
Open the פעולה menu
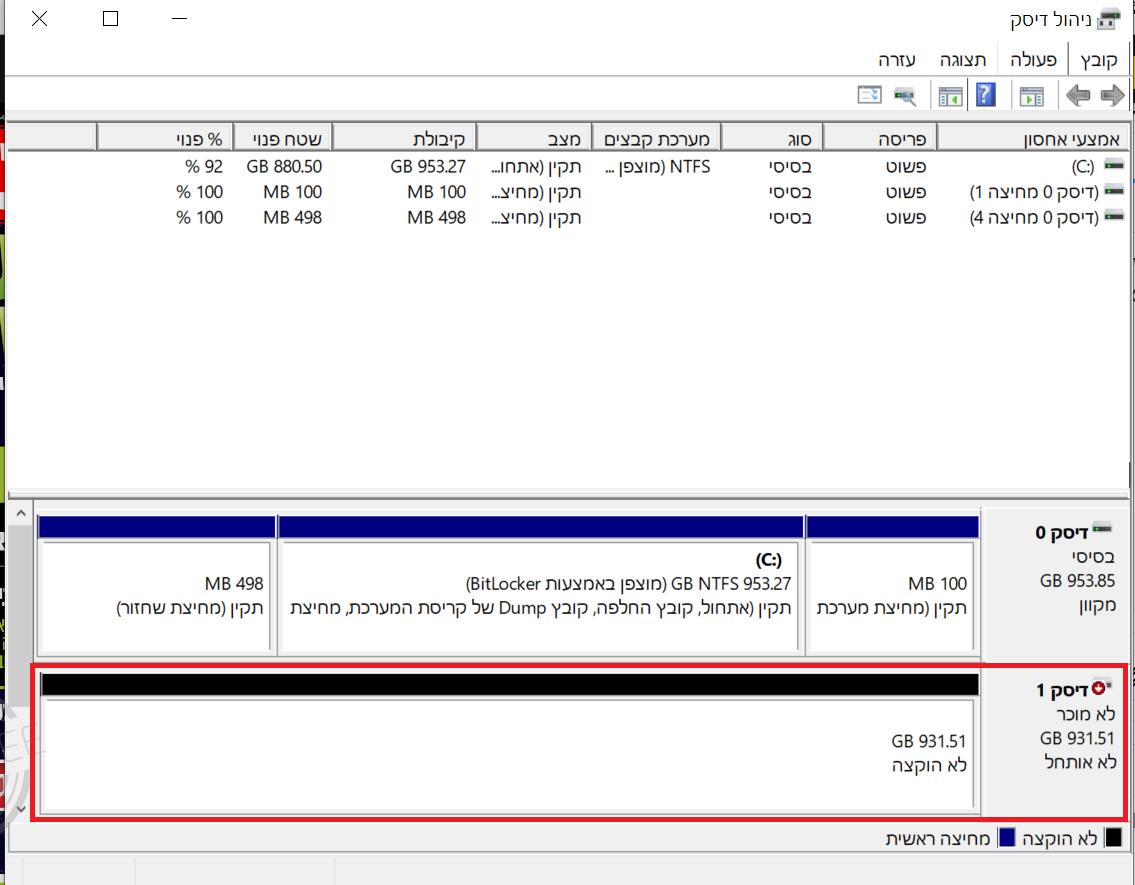point(1034,60)
